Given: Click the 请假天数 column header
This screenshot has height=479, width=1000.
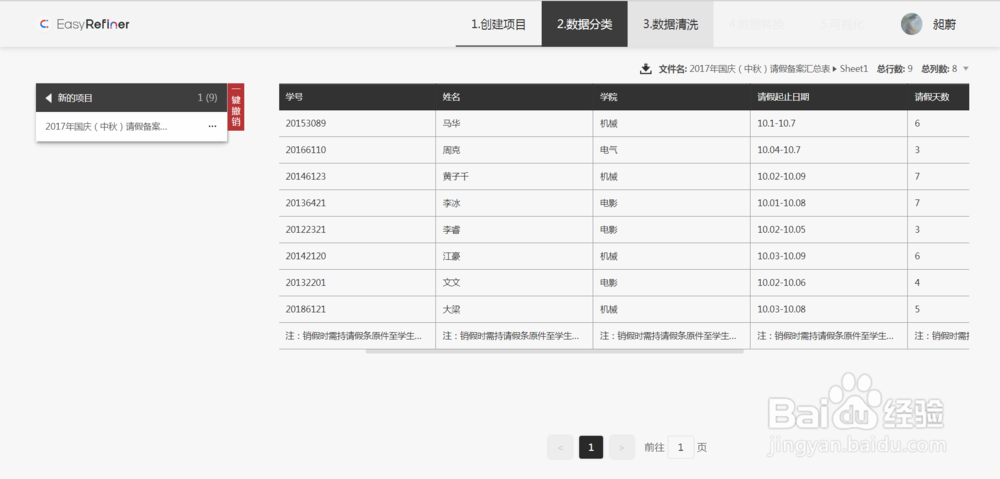Looking at the screenshot, I should (x=938, y=97).
